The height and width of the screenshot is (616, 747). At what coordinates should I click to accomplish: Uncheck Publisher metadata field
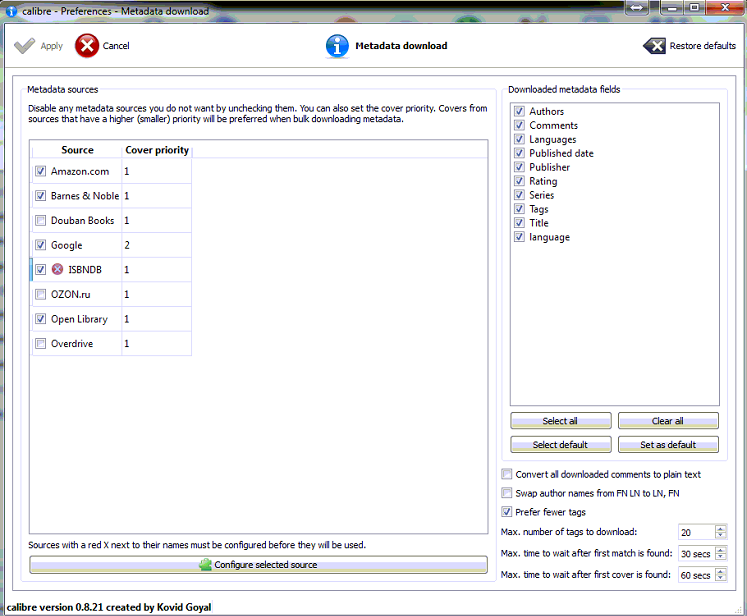[519, 167]
